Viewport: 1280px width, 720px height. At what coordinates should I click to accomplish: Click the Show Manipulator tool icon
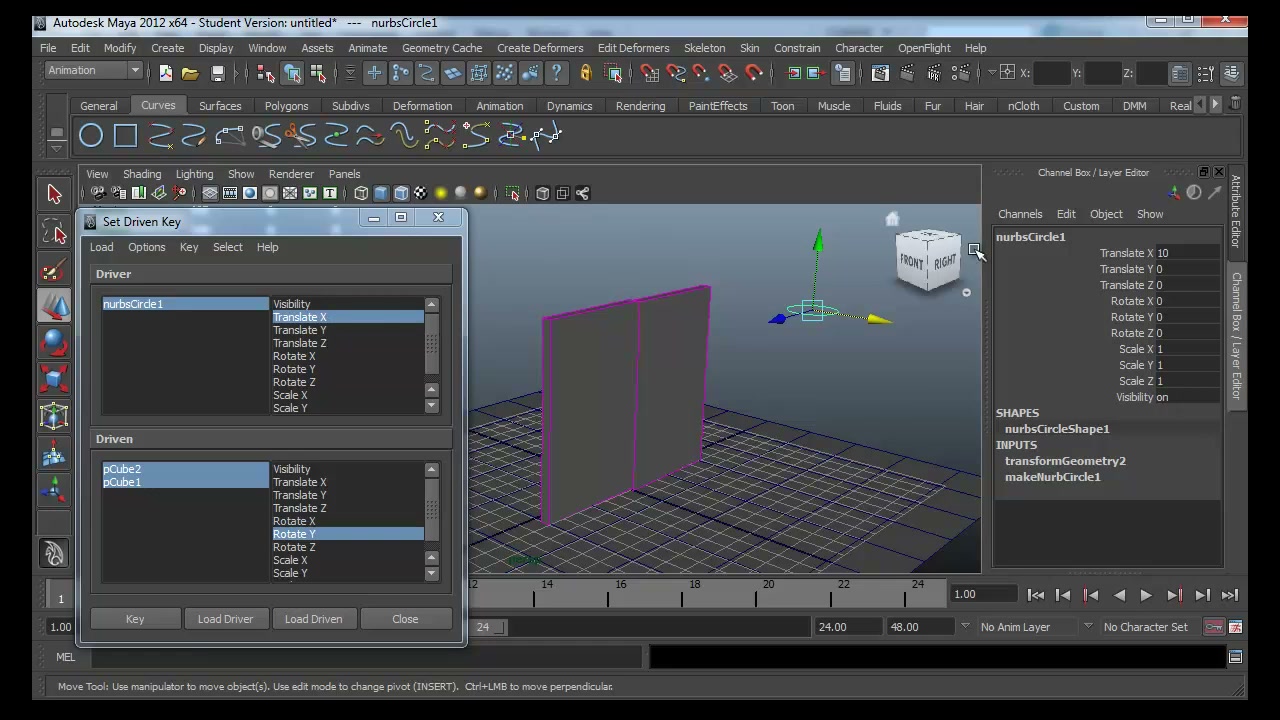(x=54, y=490)
